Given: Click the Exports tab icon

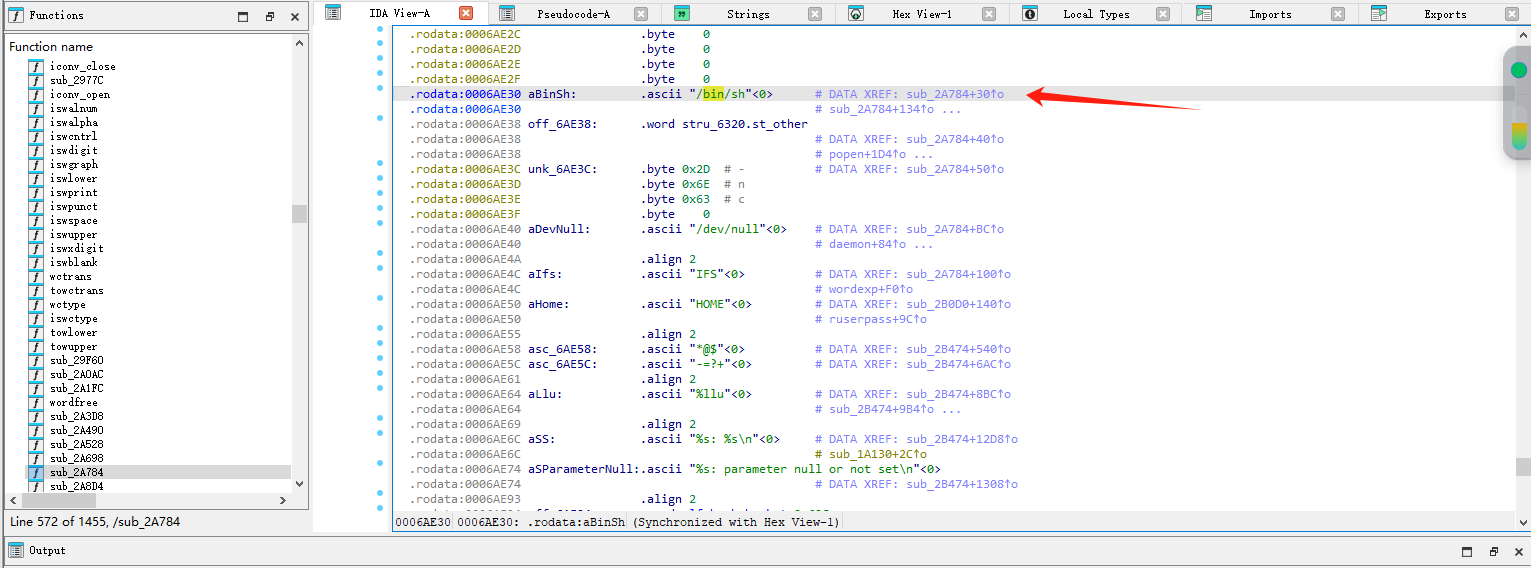Looking at the screenshot, I should [1379, 14].
